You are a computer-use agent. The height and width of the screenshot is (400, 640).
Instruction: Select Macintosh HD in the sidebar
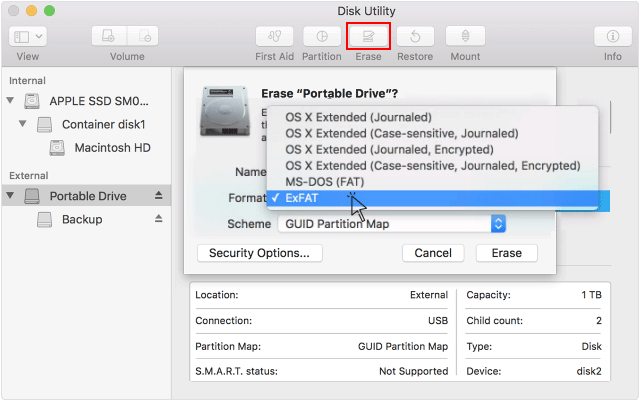[112, 147]
